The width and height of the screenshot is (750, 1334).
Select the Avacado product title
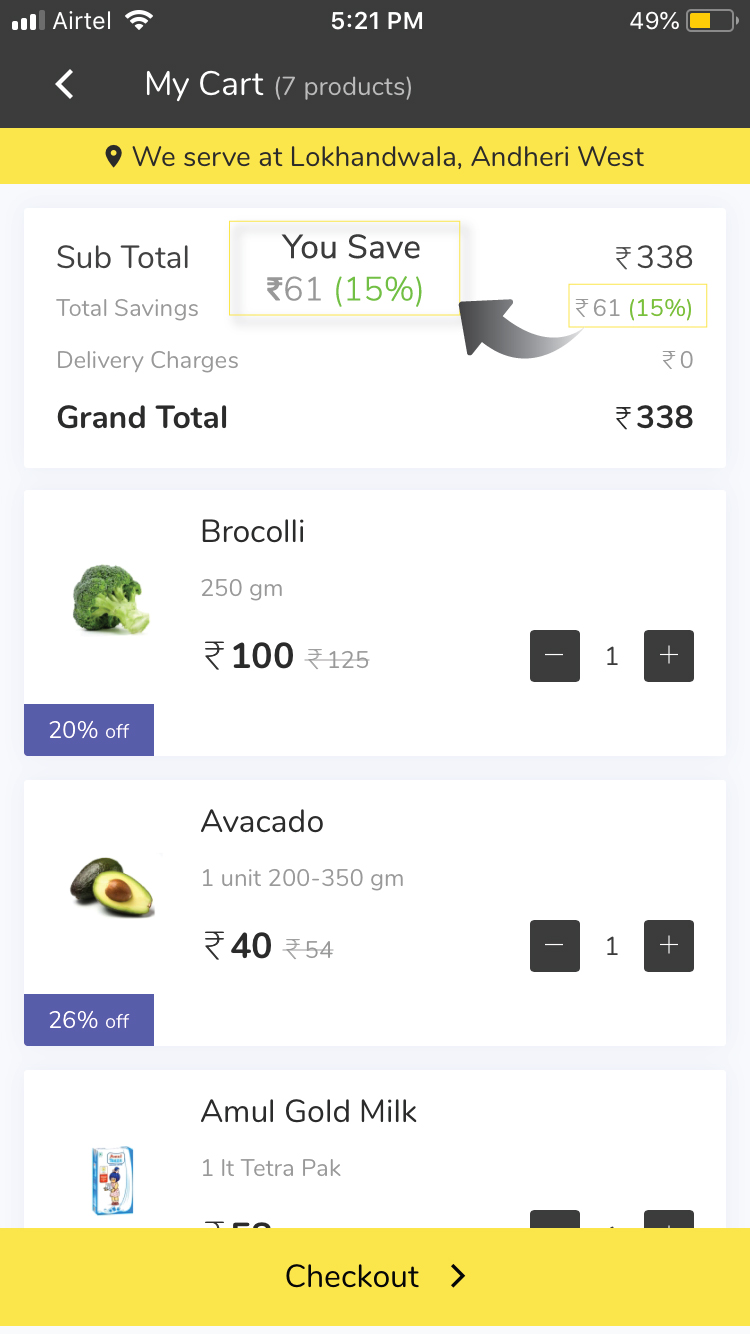point(262,821)
